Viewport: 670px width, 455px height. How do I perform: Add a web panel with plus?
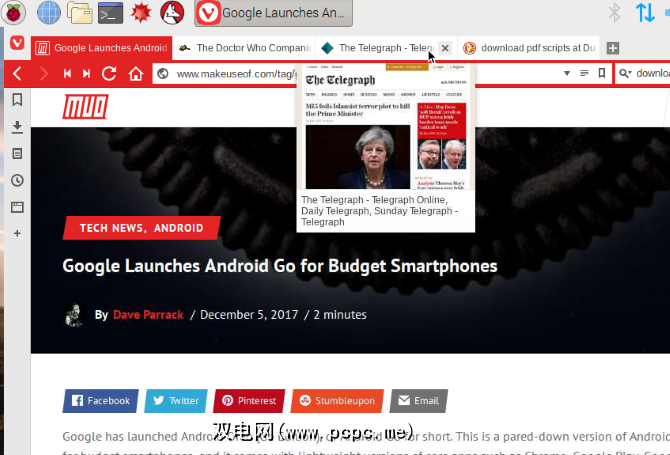point(17,233)
